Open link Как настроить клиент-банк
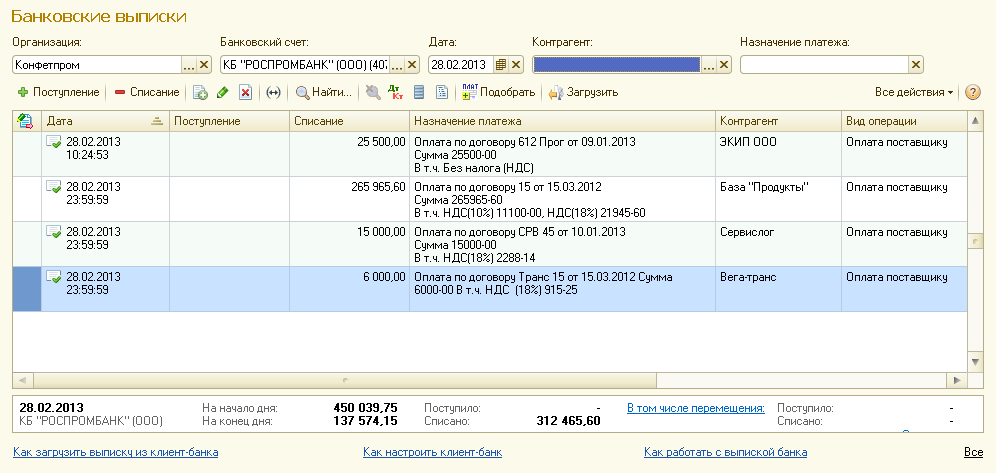 pos(432,453)
